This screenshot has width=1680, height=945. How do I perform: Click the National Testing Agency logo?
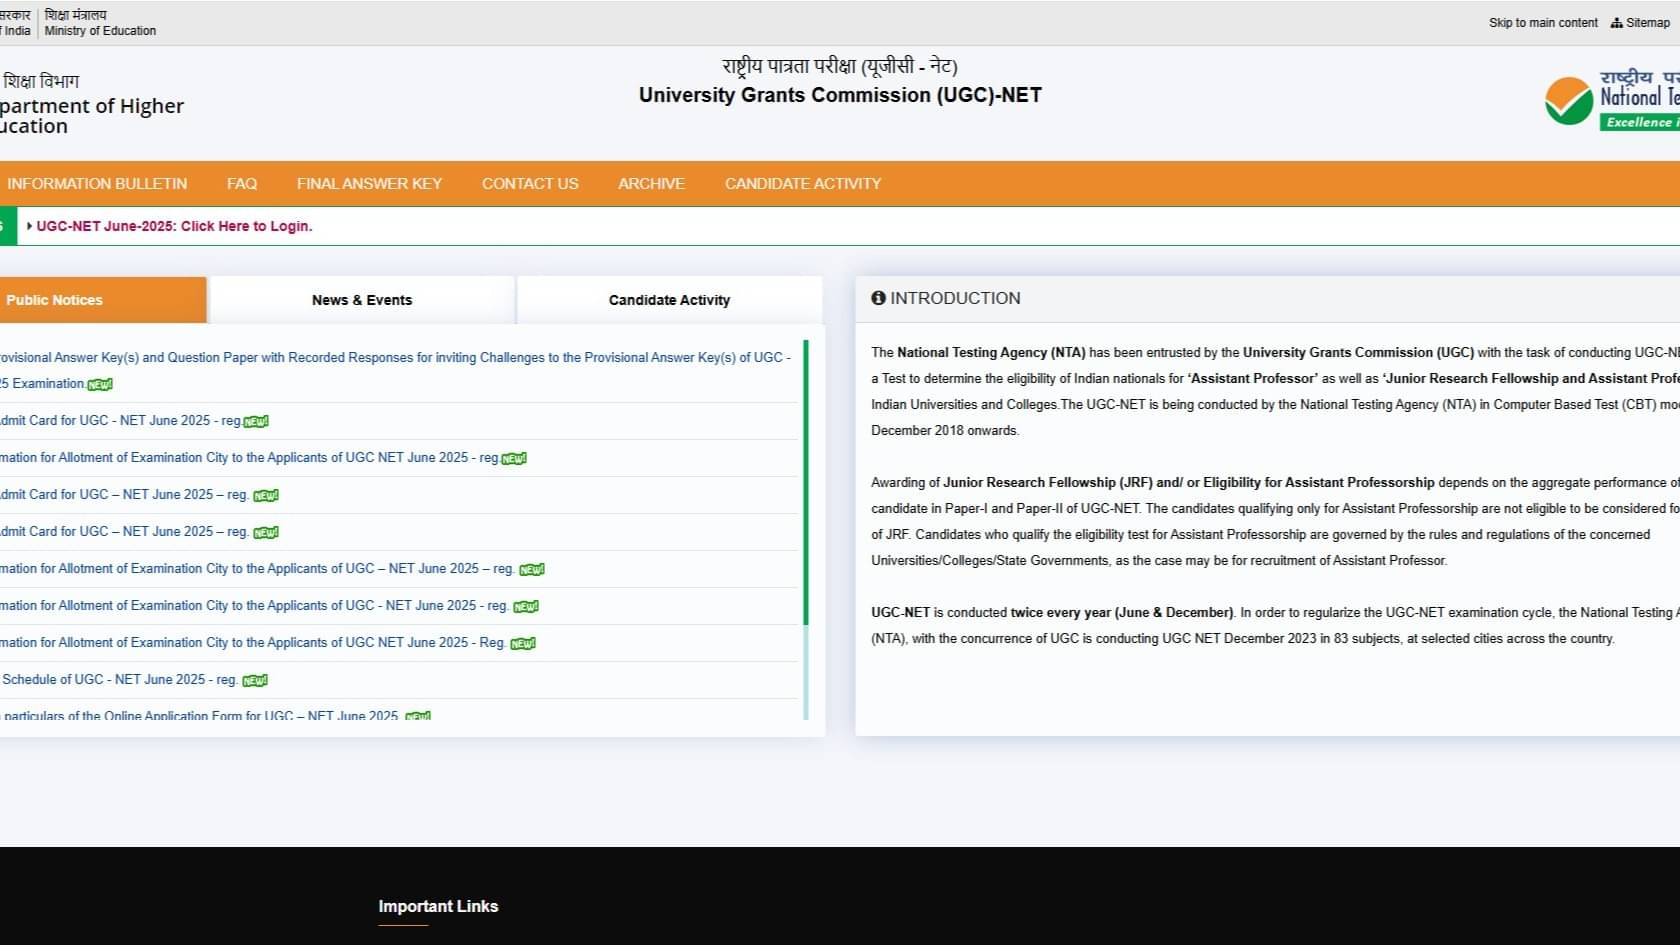point(1570,98)
